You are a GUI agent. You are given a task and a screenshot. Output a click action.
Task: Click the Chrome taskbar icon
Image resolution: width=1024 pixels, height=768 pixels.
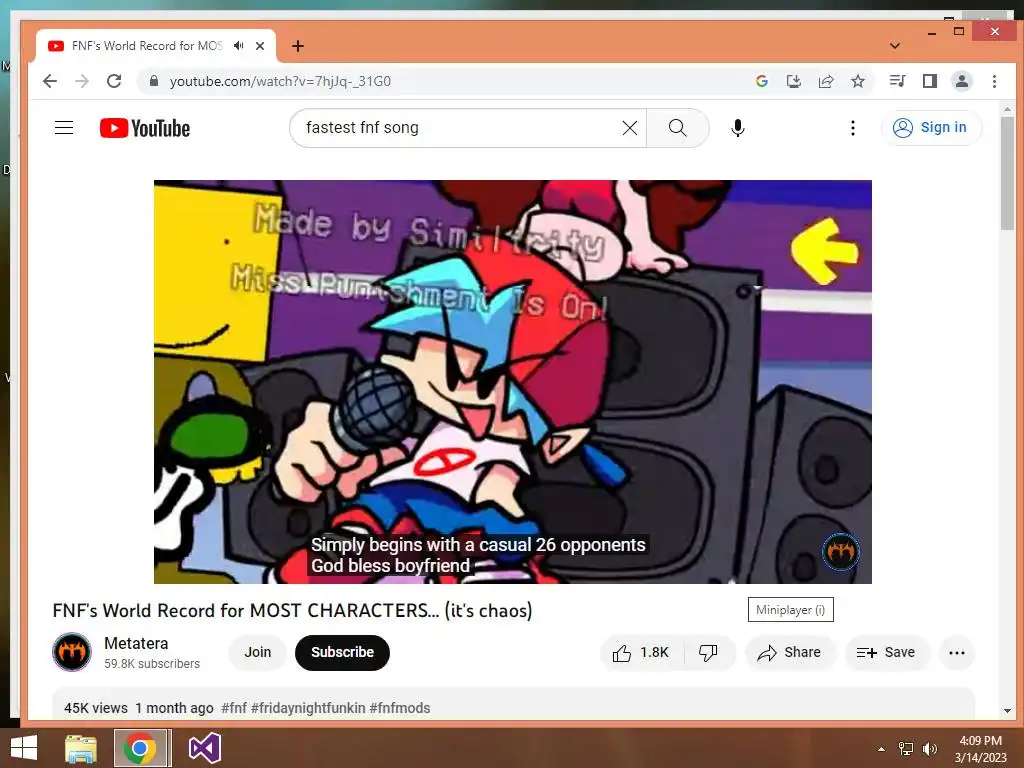click(139, 748)
